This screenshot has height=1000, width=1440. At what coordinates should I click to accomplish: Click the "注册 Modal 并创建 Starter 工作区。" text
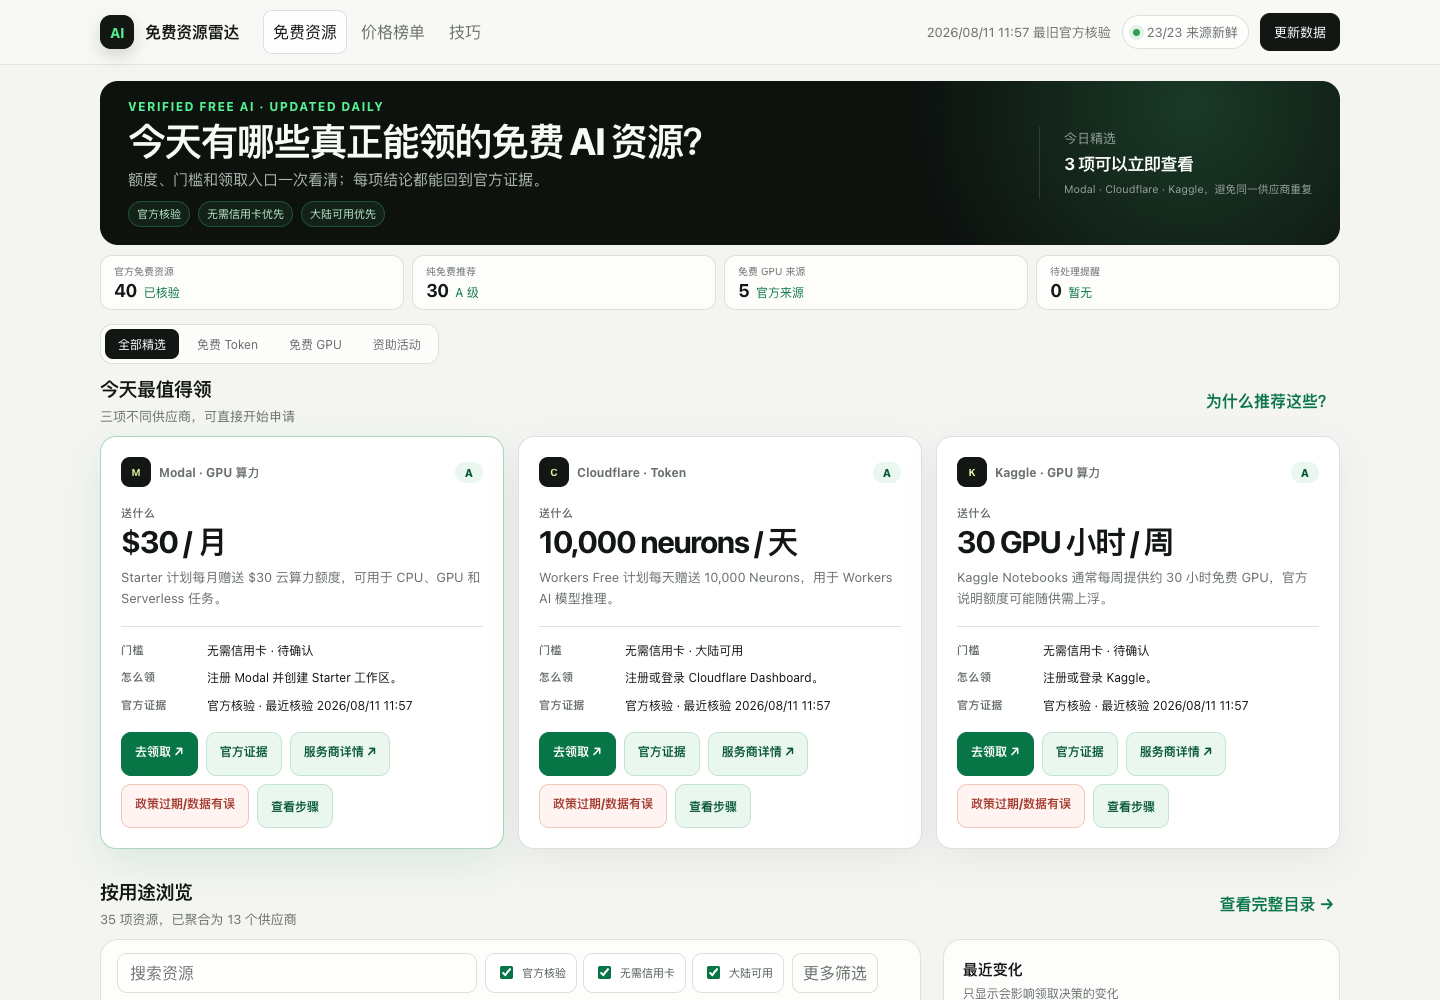point(305,678)
